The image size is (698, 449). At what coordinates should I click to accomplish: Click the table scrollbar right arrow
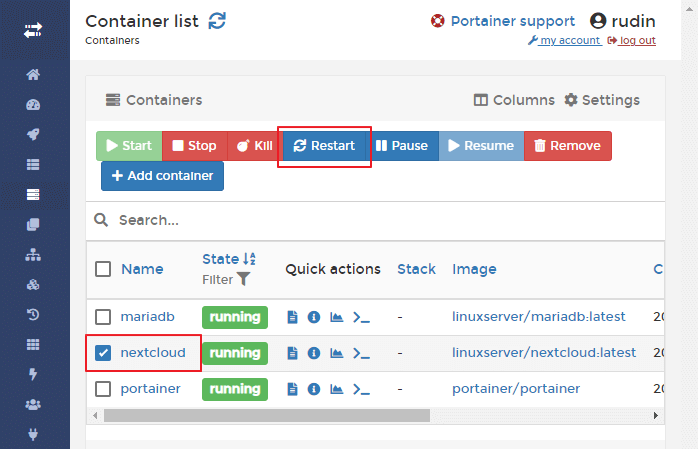click(655, 416)
